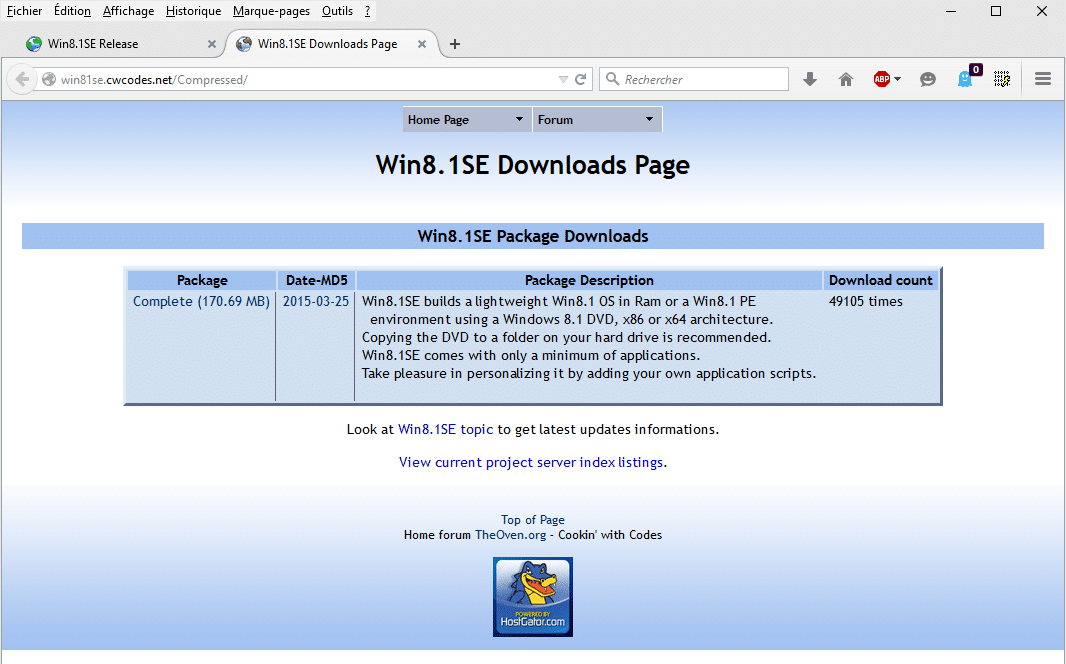Maximize the browser window
Screen dimensions: 1066x664
996,11
